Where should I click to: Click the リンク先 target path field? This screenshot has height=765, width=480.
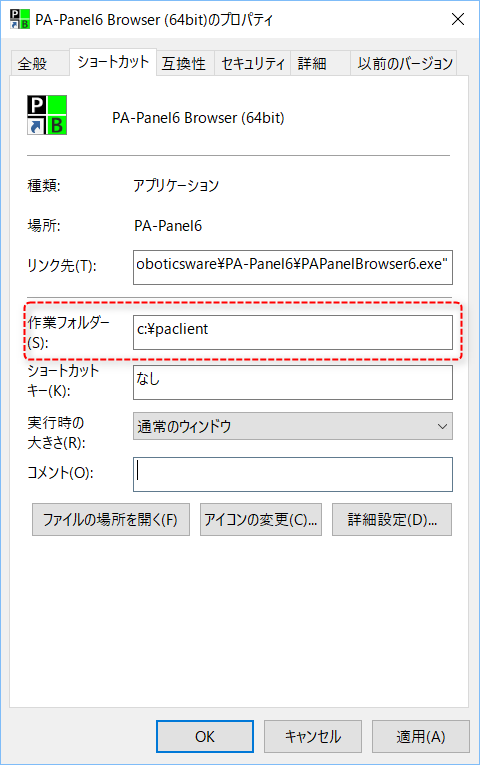click(x=293, y=267)
